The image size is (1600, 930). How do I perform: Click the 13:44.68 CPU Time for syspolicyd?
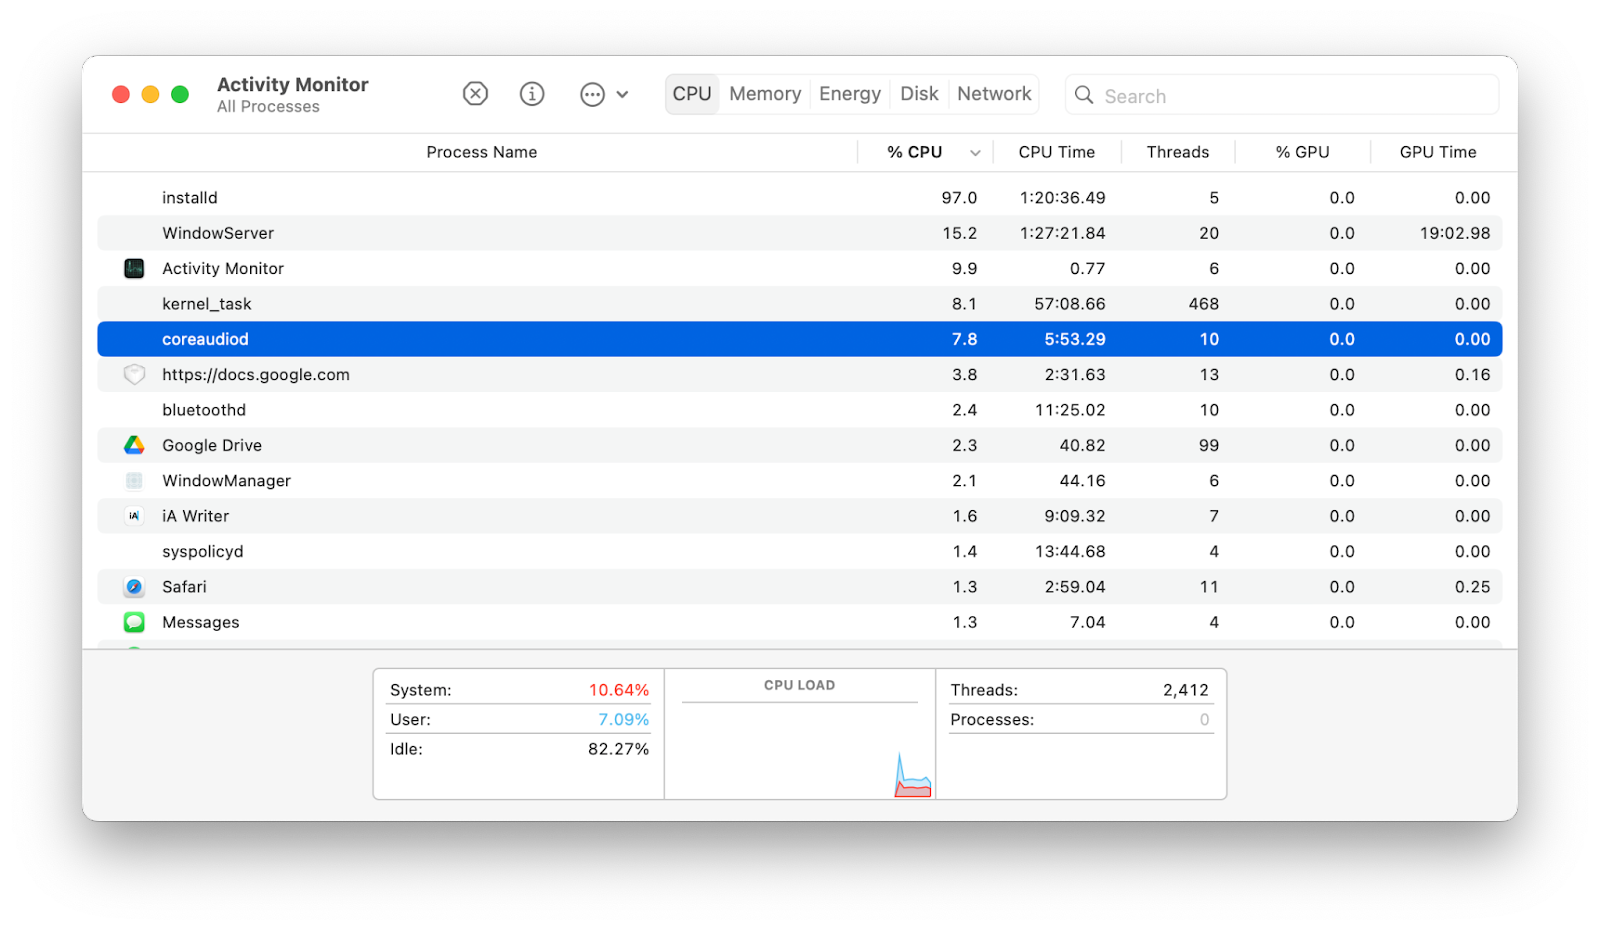tap(1070, 552)
